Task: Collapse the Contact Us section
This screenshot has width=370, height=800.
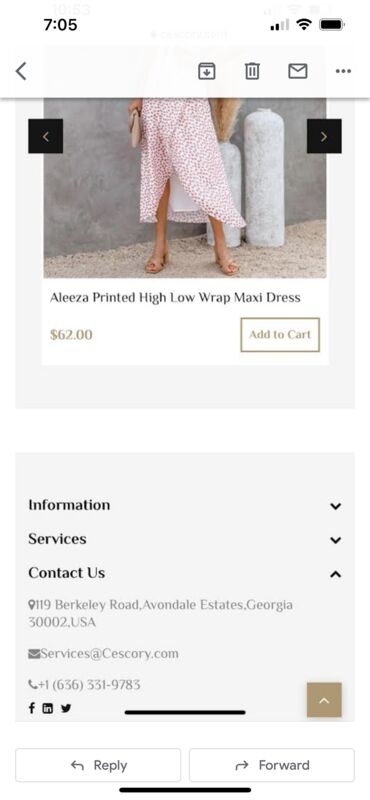Action: [185, 573]
